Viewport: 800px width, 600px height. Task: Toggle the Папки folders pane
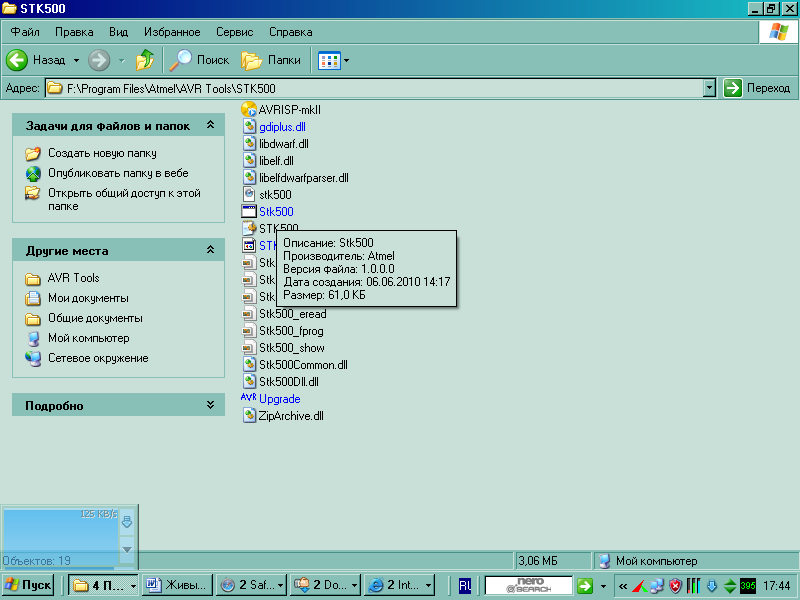271,60
